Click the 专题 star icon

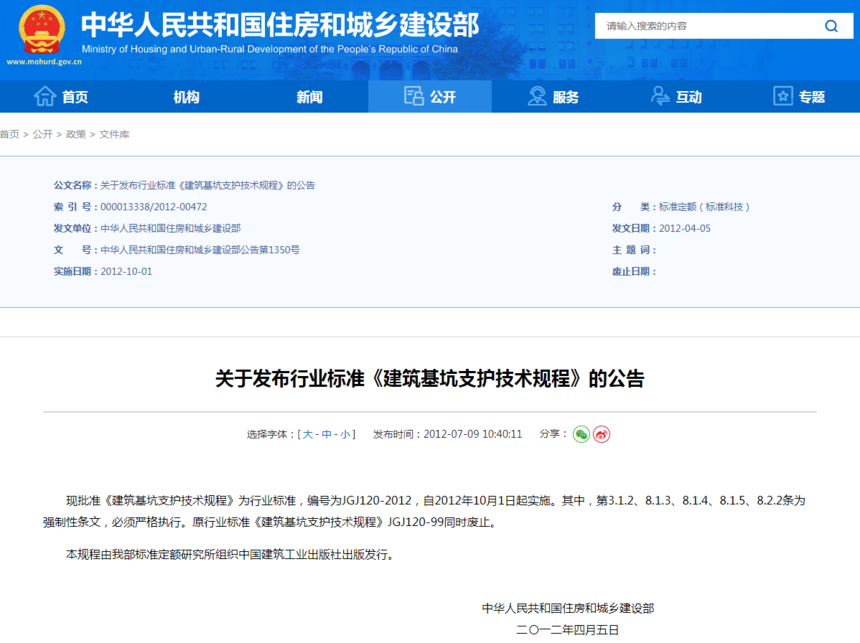(x=783, y=96)
